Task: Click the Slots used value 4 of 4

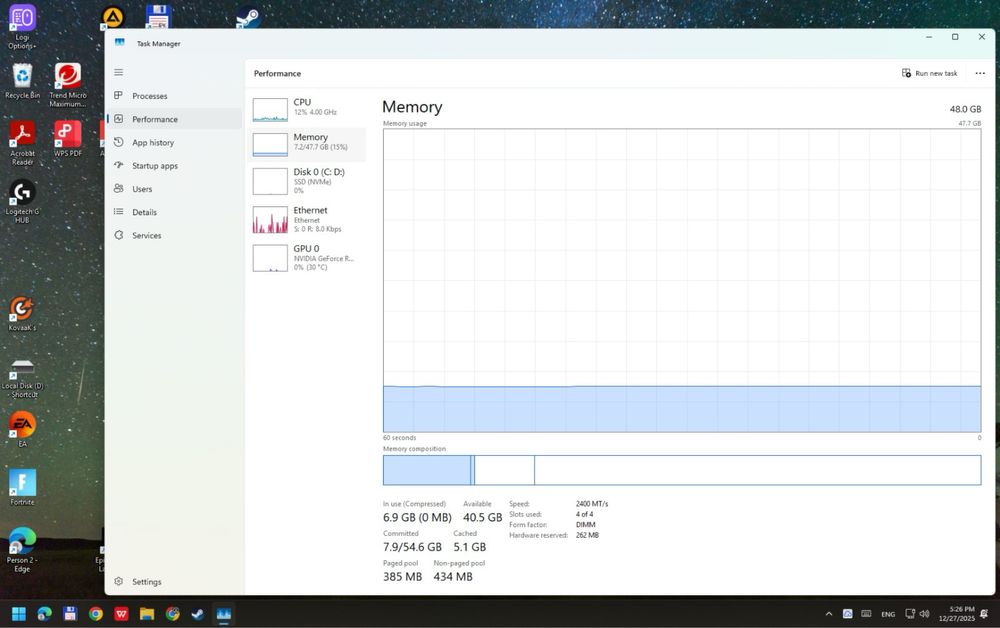Action: point(584,514)
